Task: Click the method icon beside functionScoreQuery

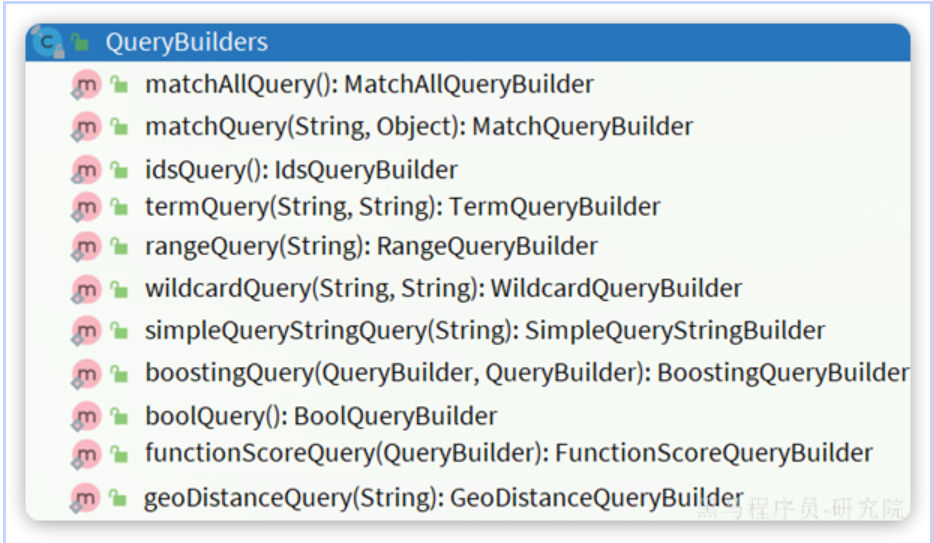Action: [87, 454]
